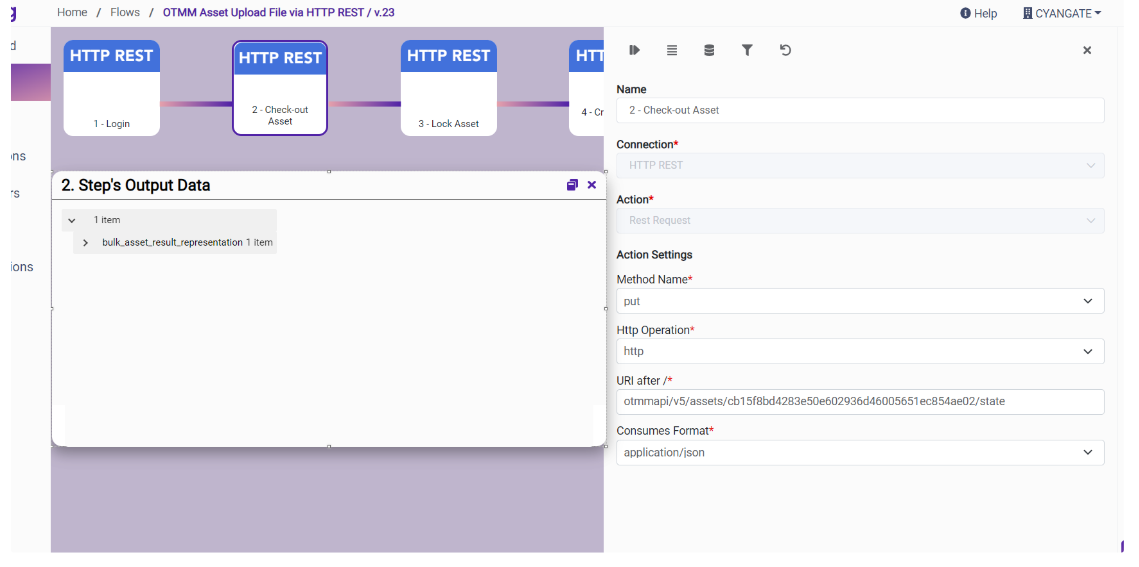This screenshot has width=1139, height=567.
Task: Open the CYANGATE account menu
Action: tap(1061, 13)
